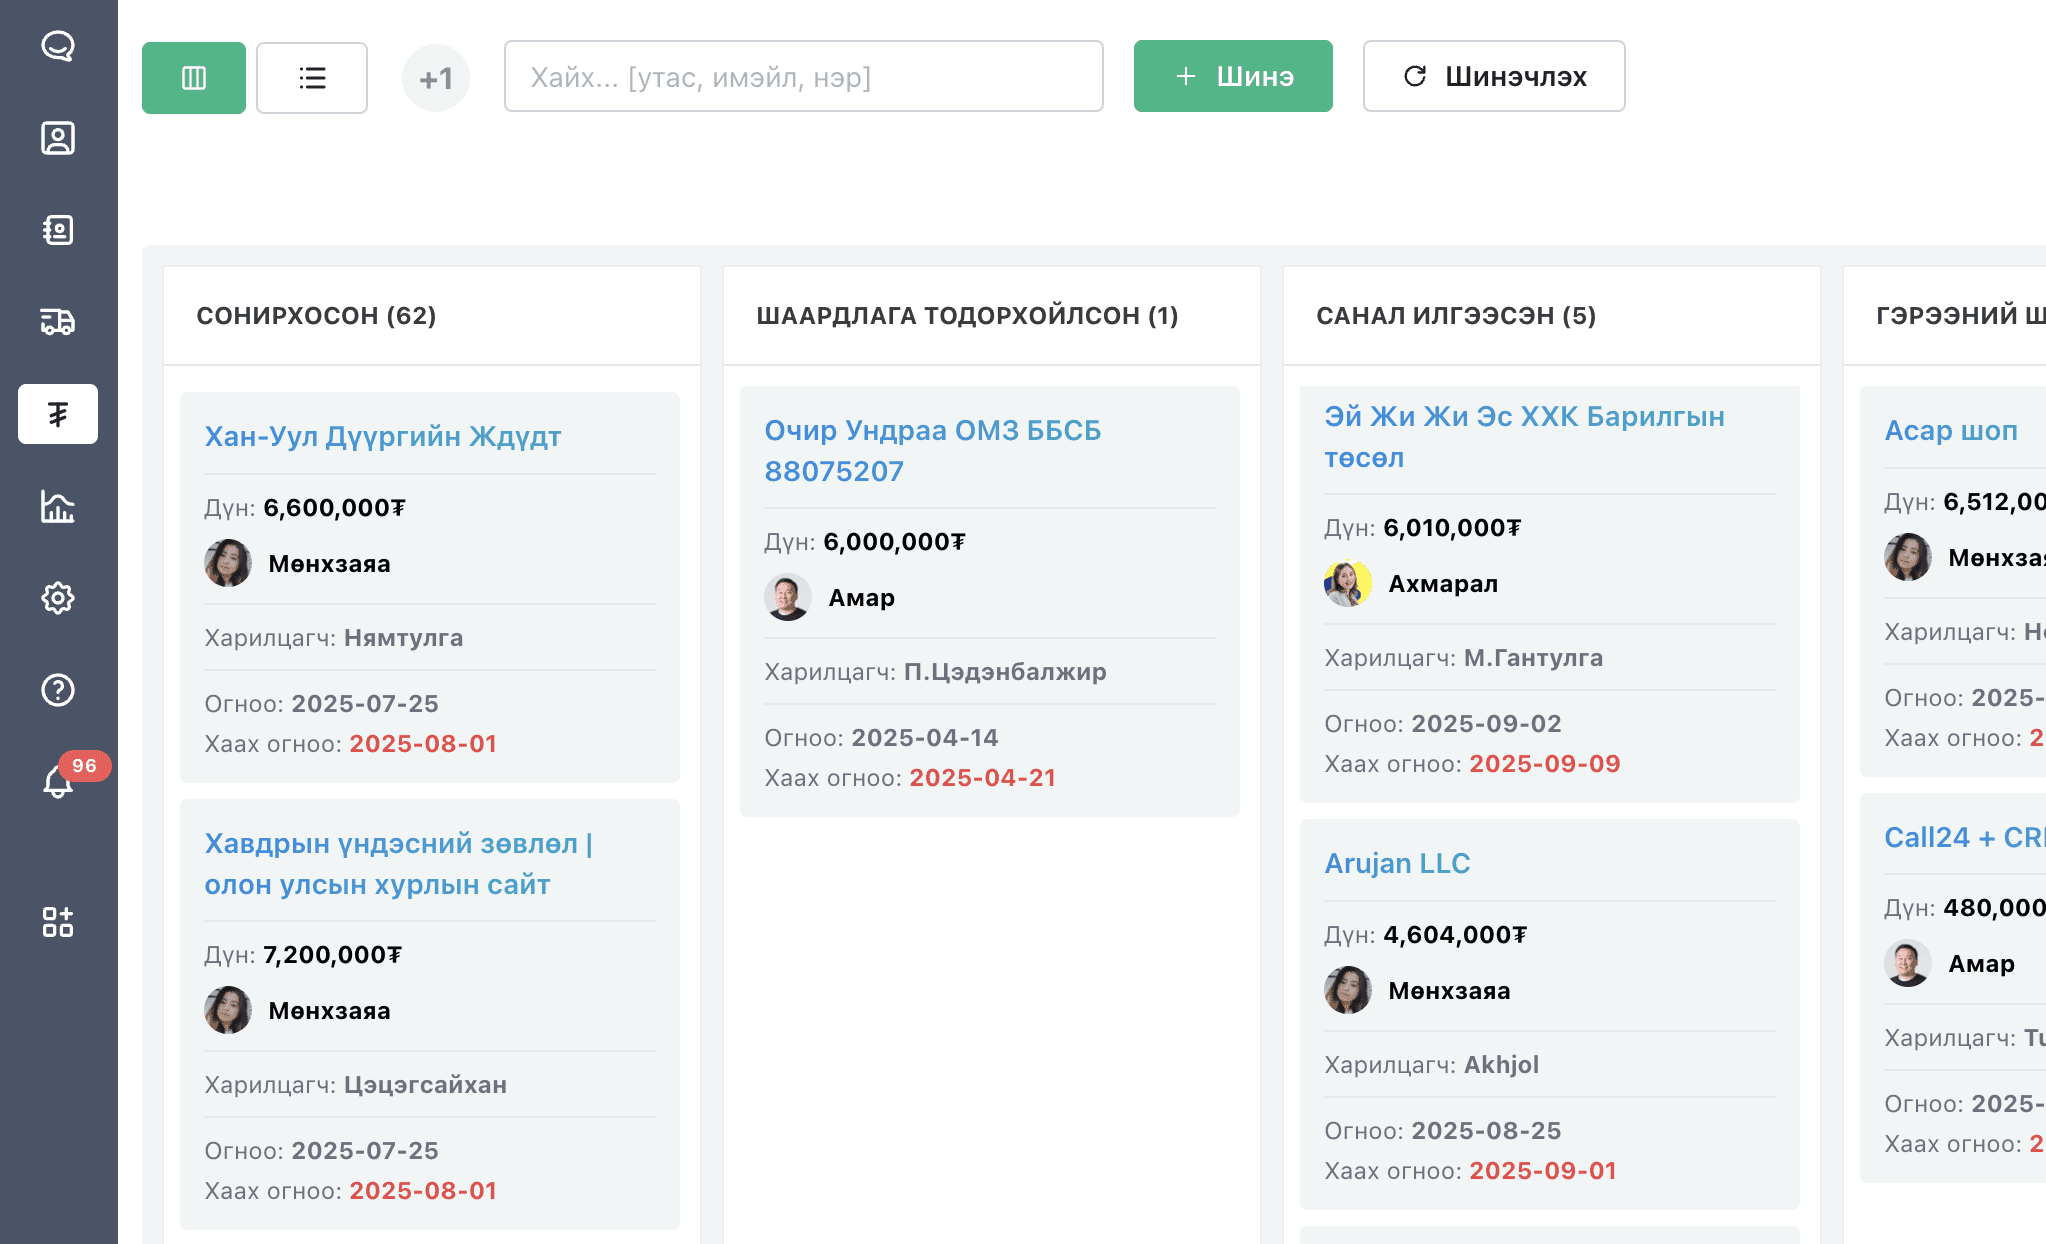Switch to list view

pos(312,78)
